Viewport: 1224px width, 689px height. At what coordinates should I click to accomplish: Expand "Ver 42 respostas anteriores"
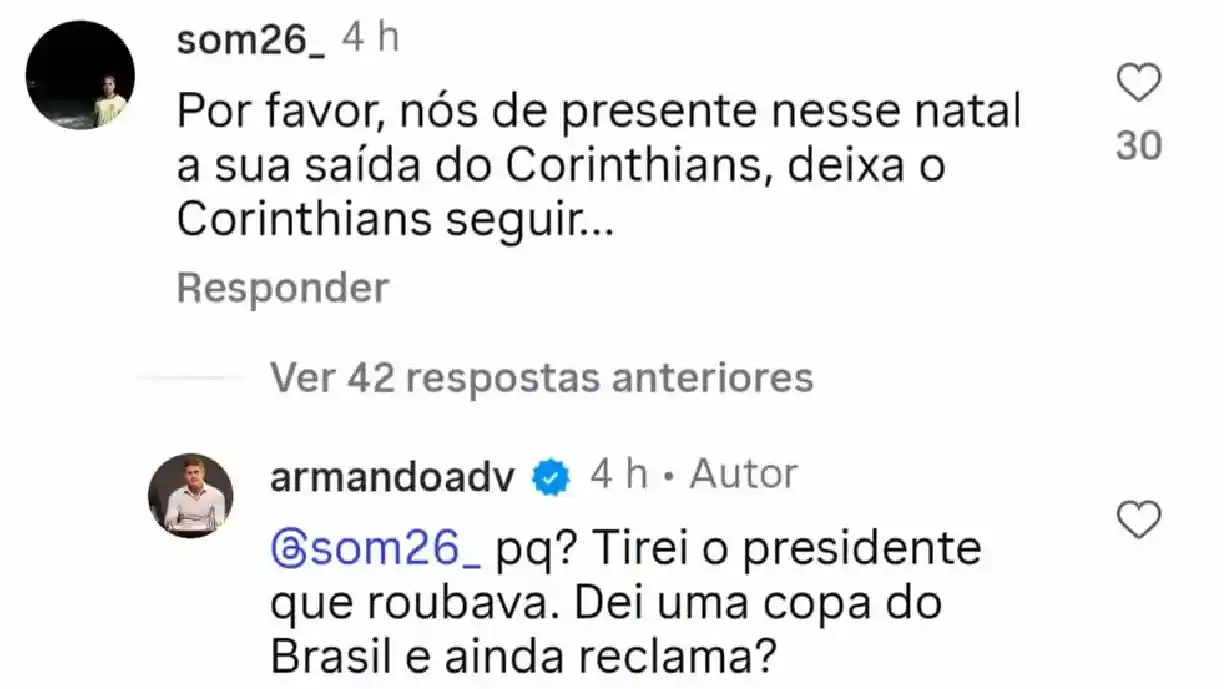coord(541,378)
